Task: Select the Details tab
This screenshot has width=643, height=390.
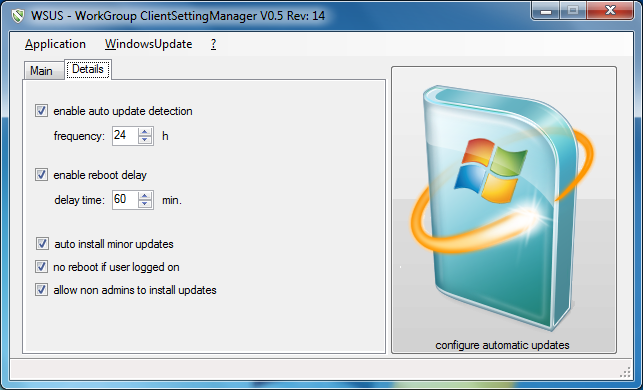Action: point(88,69)
